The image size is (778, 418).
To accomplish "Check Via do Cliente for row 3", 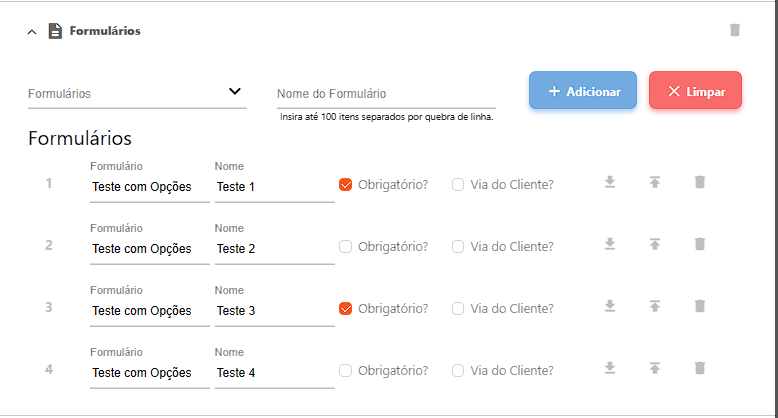I will click(x=458, y=309).
